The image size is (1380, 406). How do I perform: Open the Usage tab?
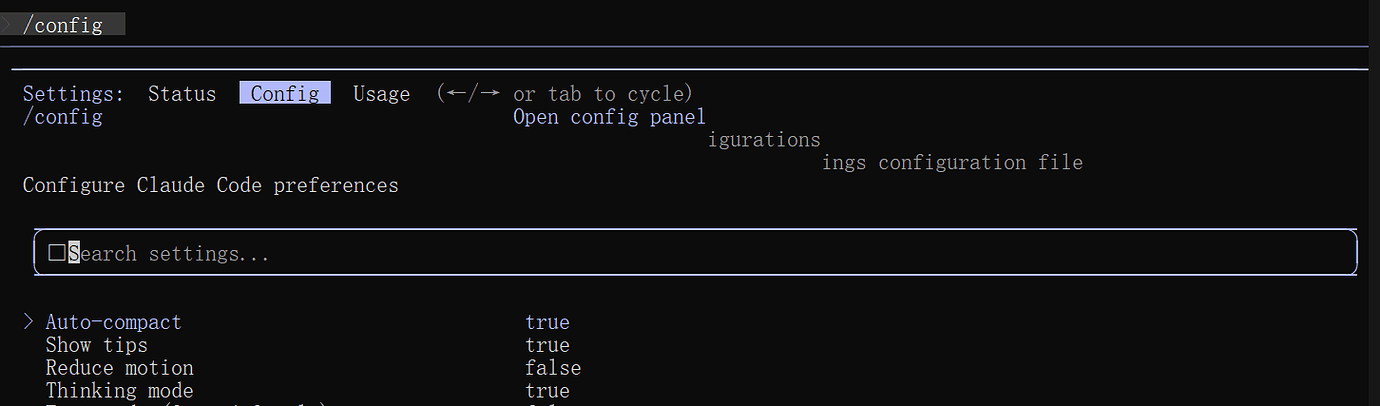381,93
